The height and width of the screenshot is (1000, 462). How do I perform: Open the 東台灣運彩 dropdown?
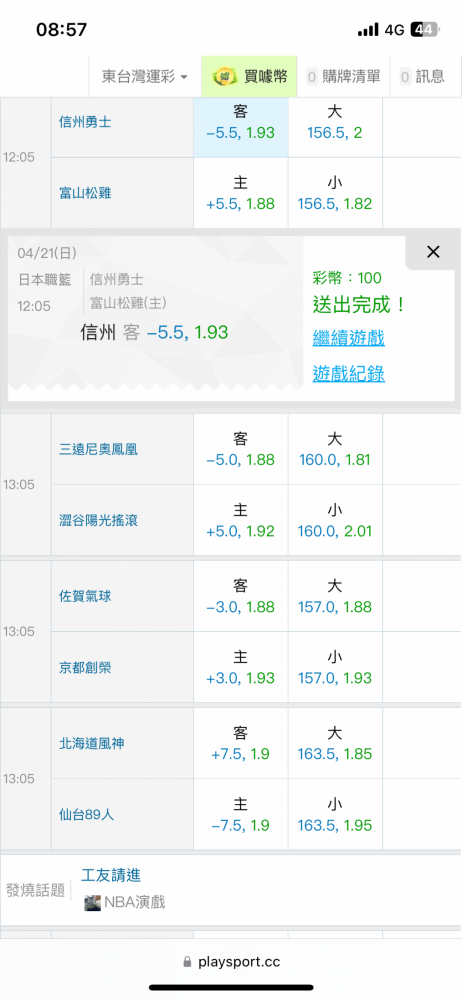145,77
